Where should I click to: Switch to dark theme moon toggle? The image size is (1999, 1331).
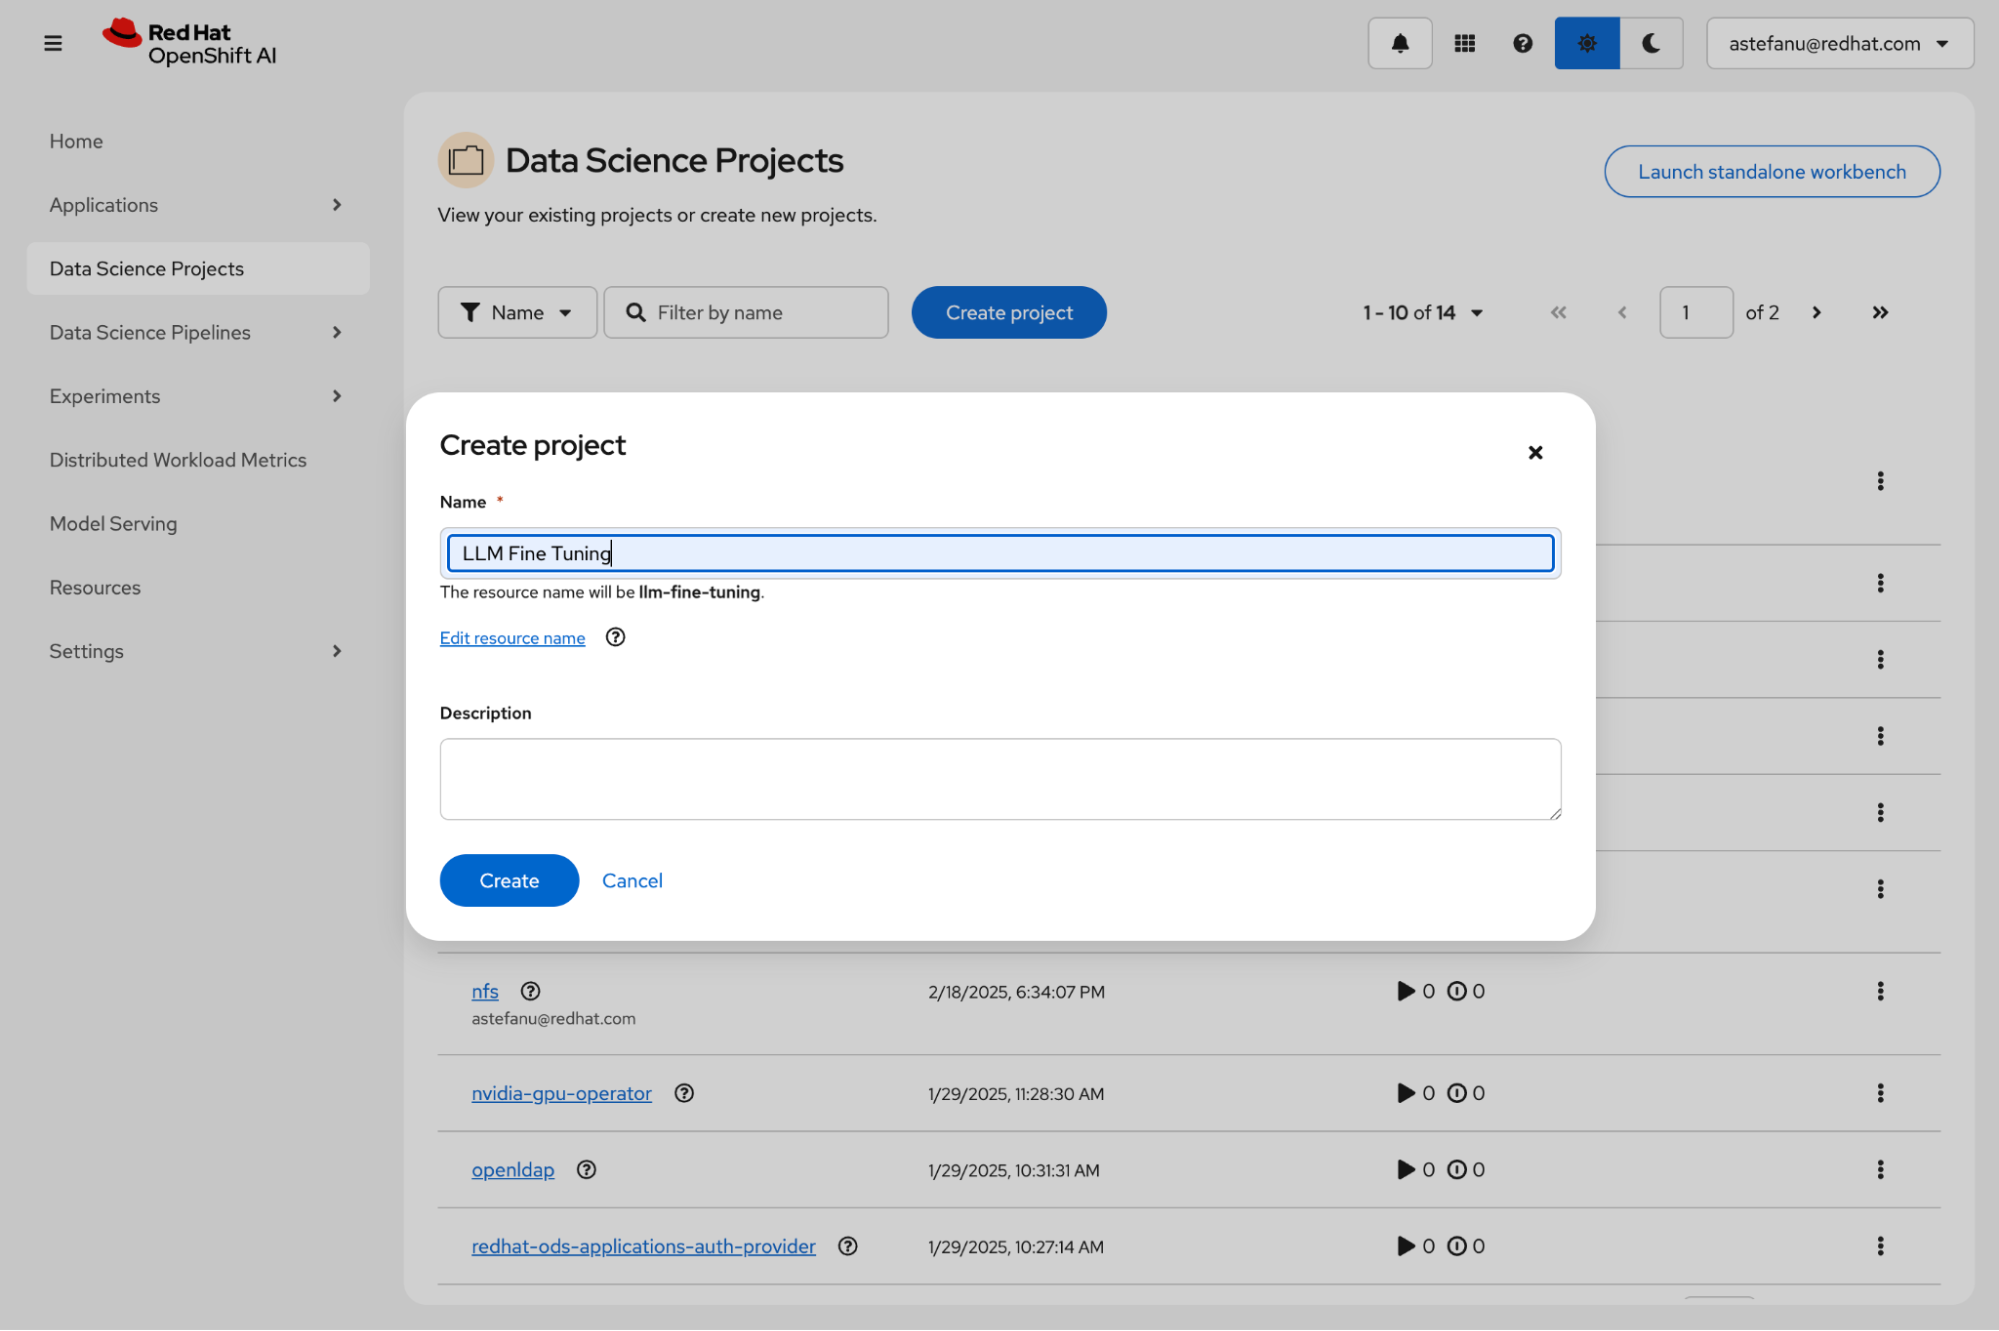click(x=1650, y=43)
